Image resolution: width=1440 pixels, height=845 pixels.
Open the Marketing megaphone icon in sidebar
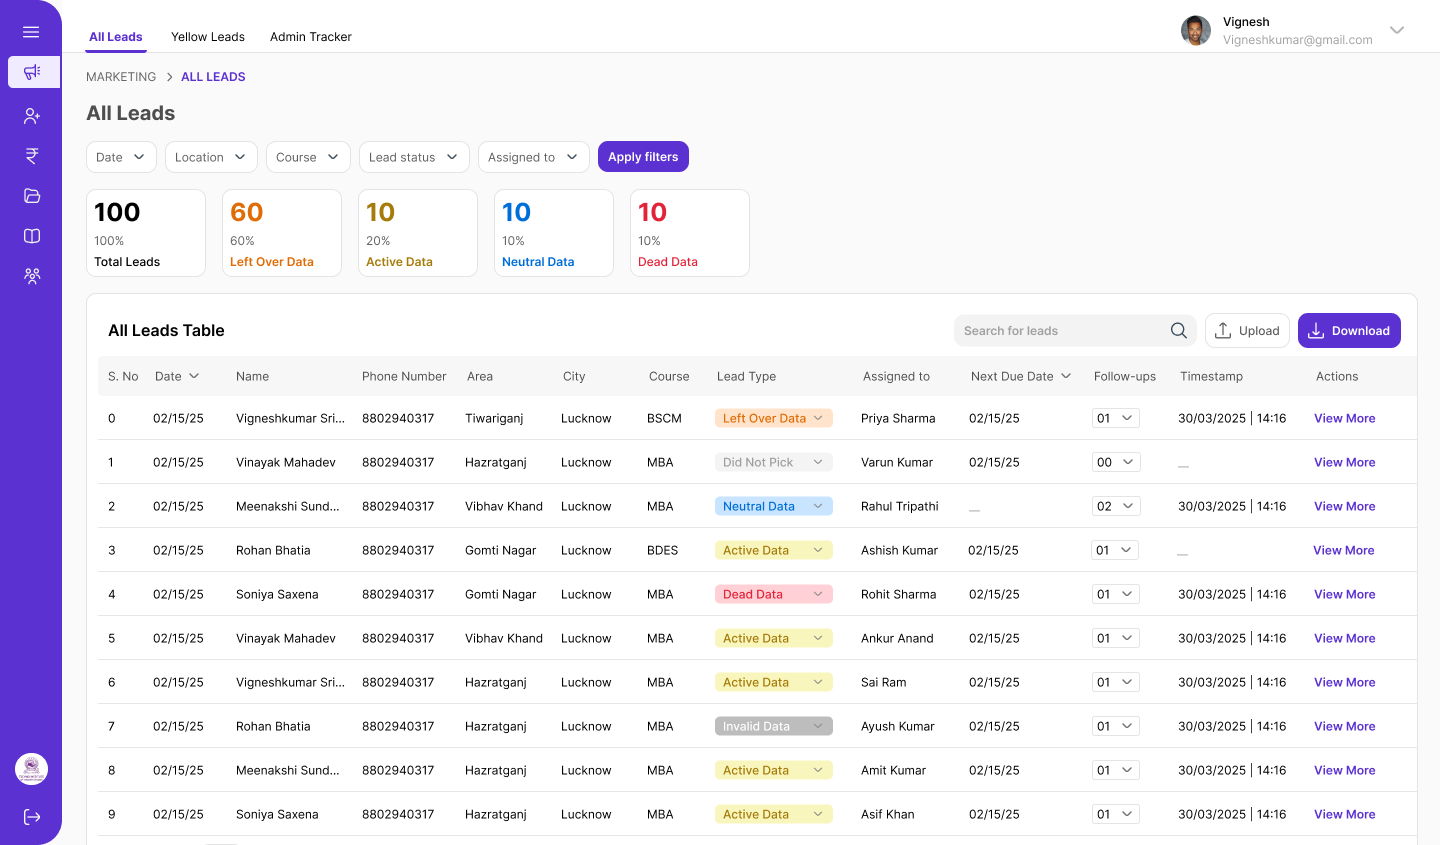coord(31,72)
